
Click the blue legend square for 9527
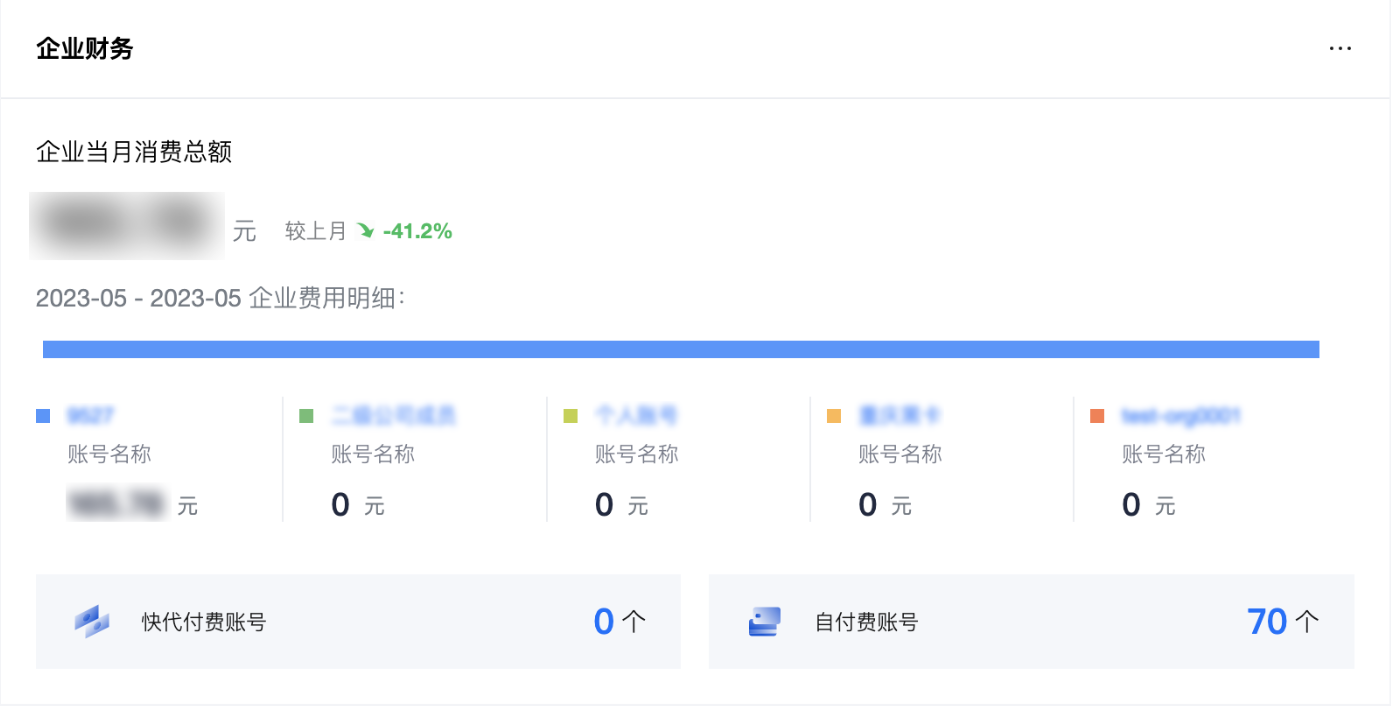[43, 416]
